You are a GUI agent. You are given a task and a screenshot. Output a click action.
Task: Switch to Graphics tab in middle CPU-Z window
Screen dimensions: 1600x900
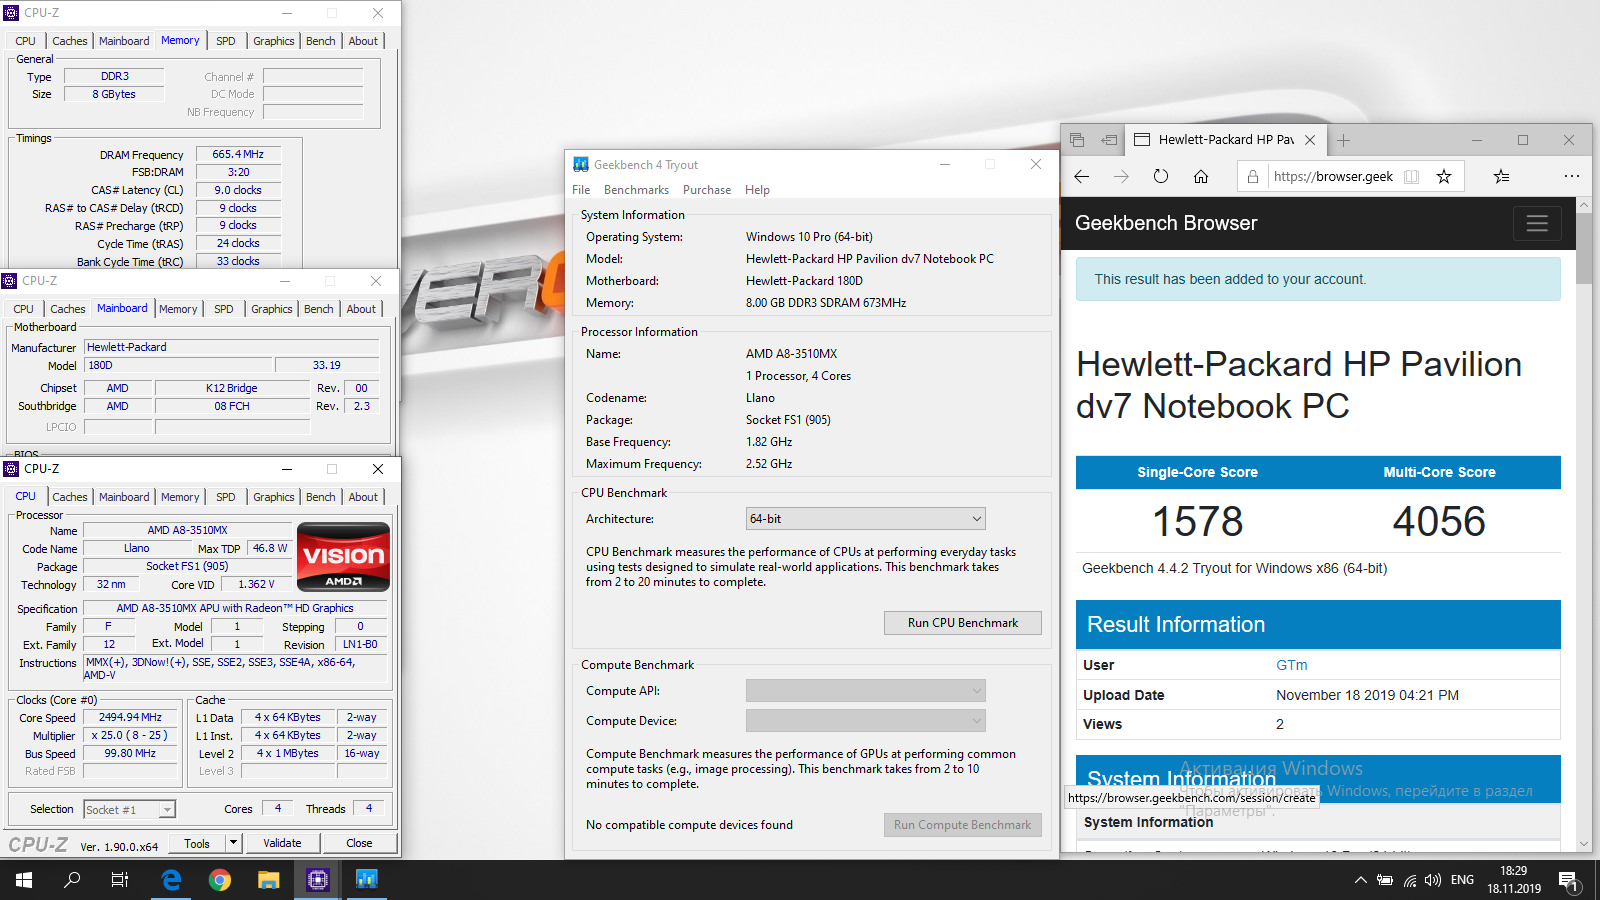pos(272,309)
